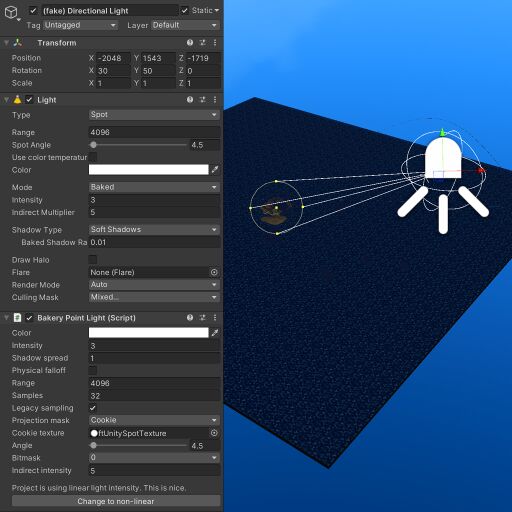Viewport: 512px width, 512px height.
Task: Open Transform component preset settings icon
Action: [x=202, y=43]
